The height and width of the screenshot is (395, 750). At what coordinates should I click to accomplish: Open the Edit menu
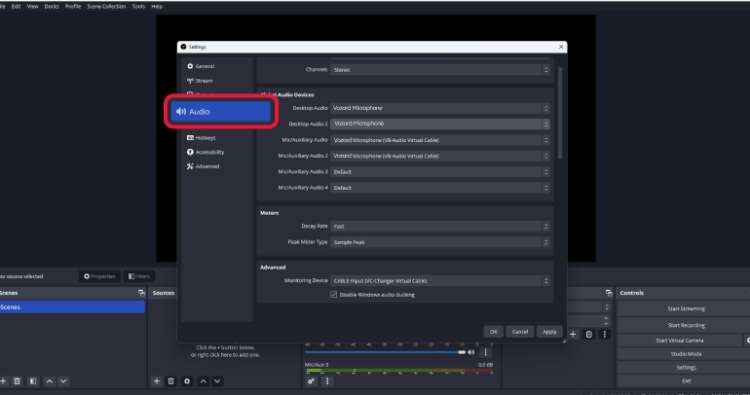(x=16, y=6)
